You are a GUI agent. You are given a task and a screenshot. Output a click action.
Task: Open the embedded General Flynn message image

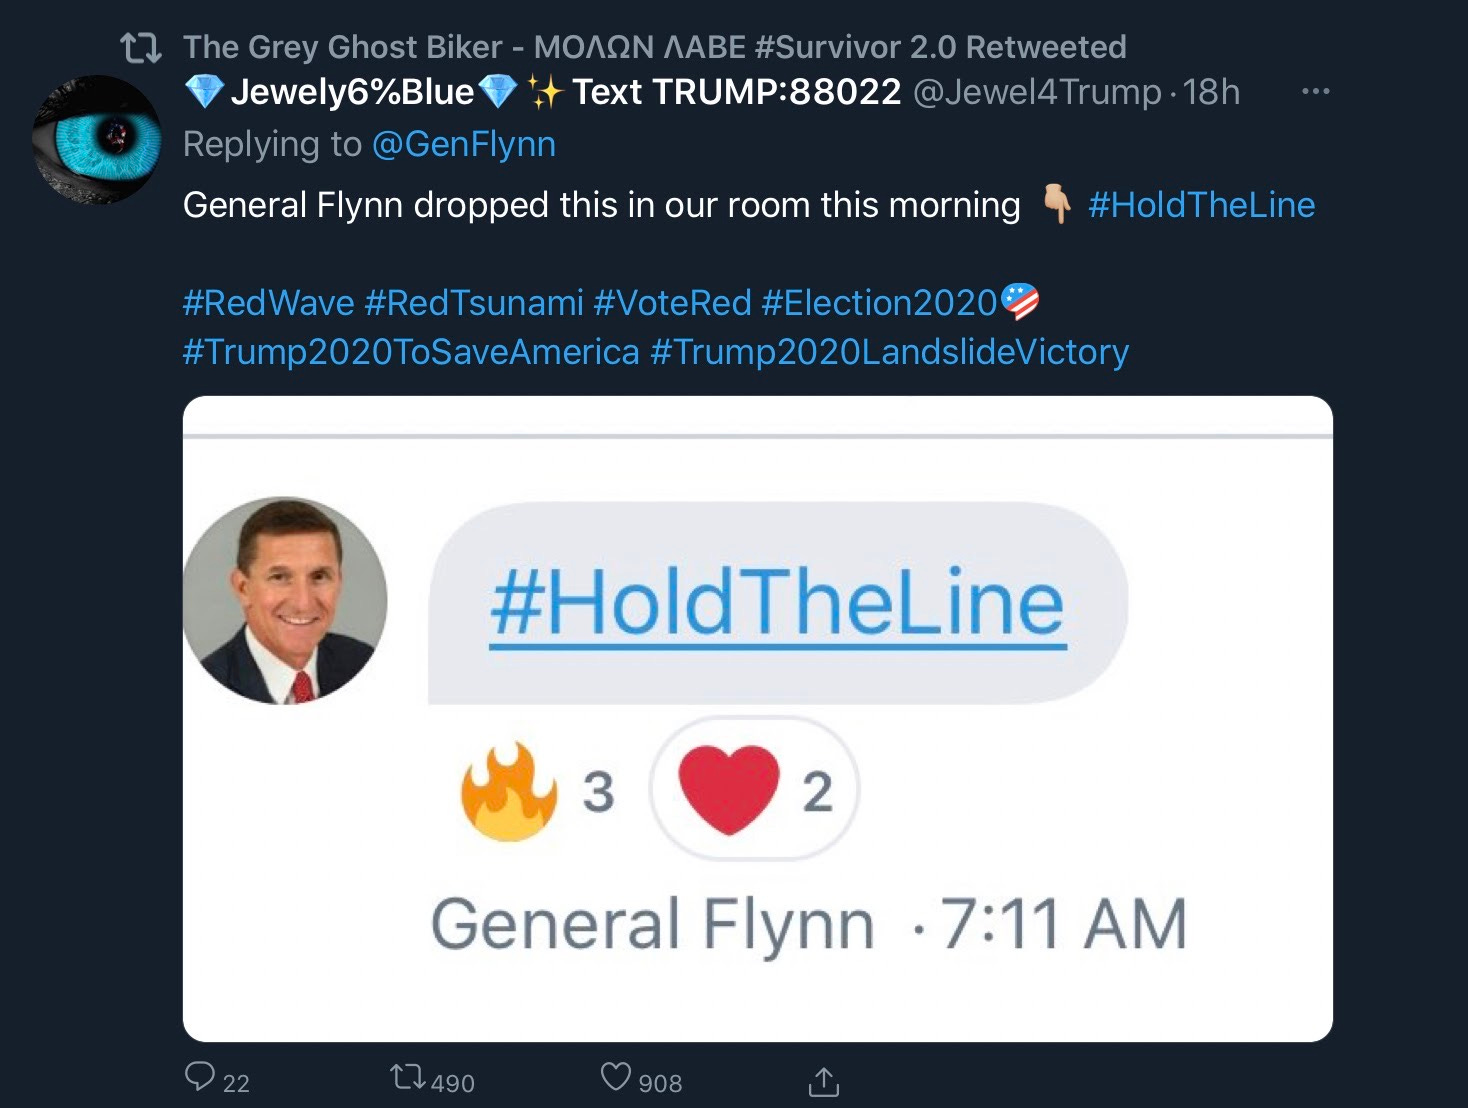[x=758, y=719]
